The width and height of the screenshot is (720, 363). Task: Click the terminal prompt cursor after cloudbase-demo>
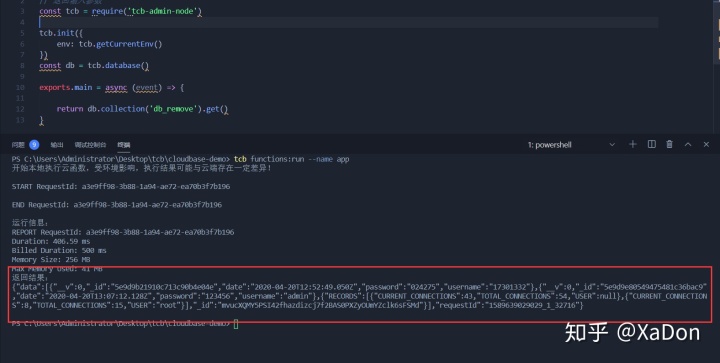click(x=236, y=324)
